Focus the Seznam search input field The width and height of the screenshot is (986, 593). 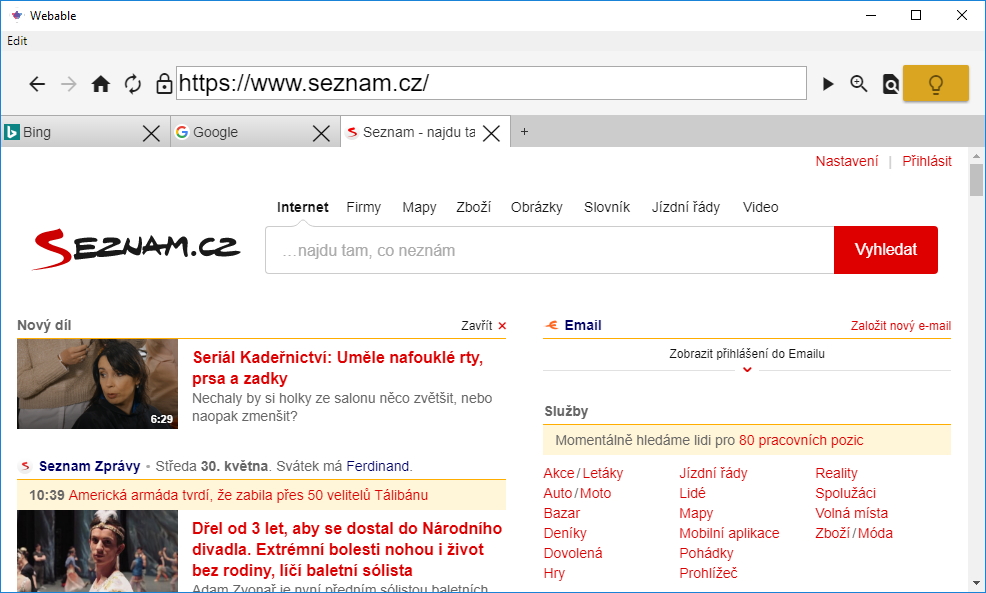pyautogui.click(x=550, y=250)
